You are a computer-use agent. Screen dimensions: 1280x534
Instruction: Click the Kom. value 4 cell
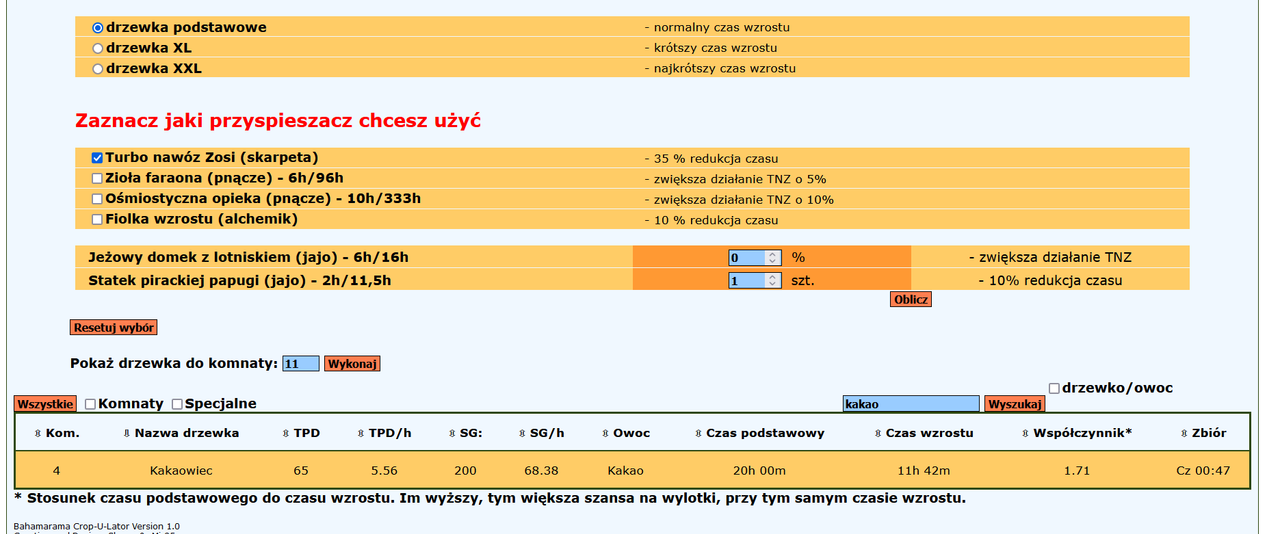pyautogui.click(x=57, y=470)
